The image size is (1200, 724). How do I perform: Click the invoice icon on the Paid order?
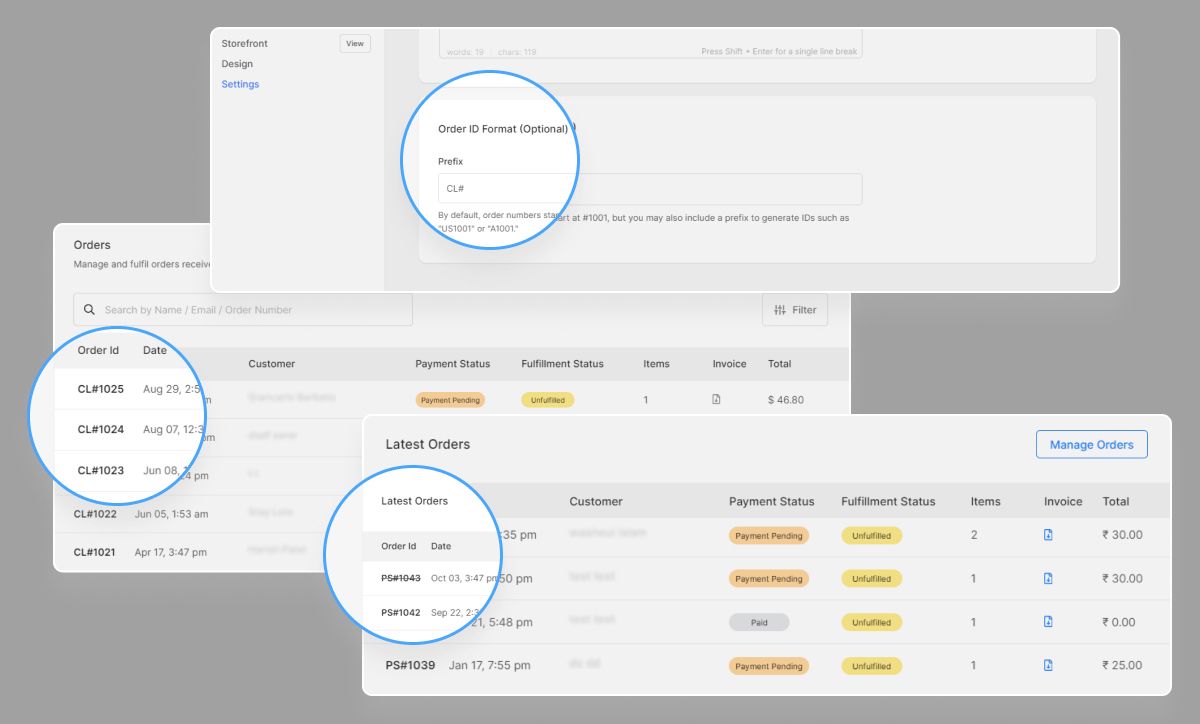click(x=1047, y=622)
